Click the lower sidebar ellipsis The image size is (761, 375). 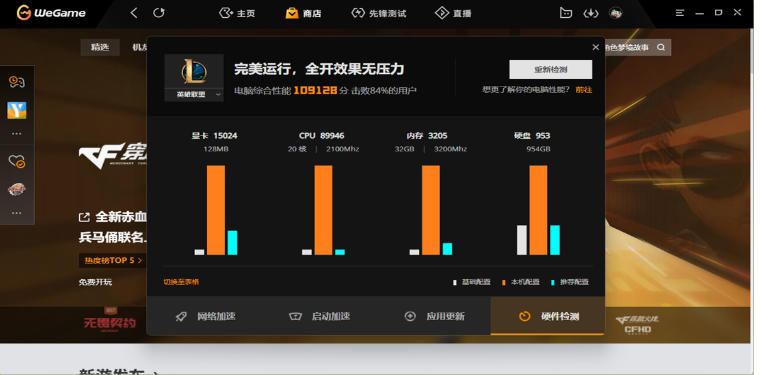17,213
